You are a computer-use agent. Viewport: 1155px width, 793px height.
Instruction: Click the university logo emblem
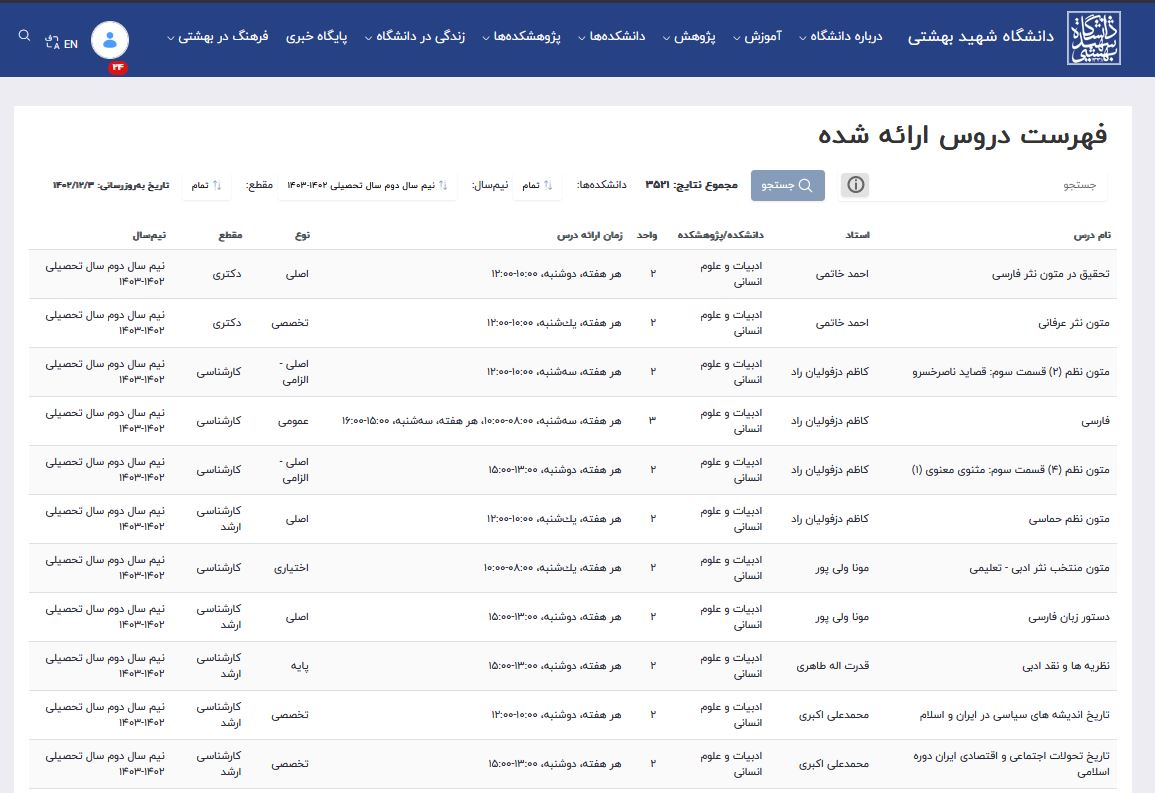pos(1093,39)
